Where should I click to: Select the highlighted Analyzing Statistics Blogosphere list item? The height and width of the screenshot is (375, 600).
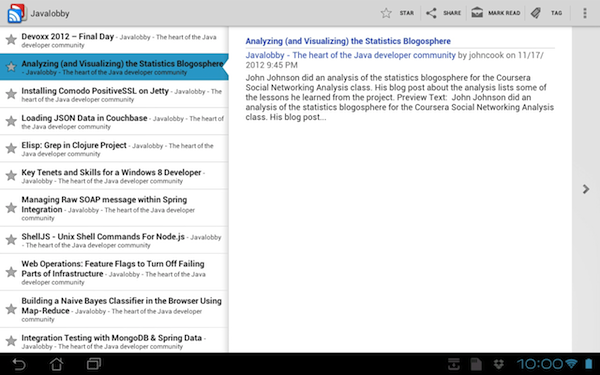click(114, 67)
